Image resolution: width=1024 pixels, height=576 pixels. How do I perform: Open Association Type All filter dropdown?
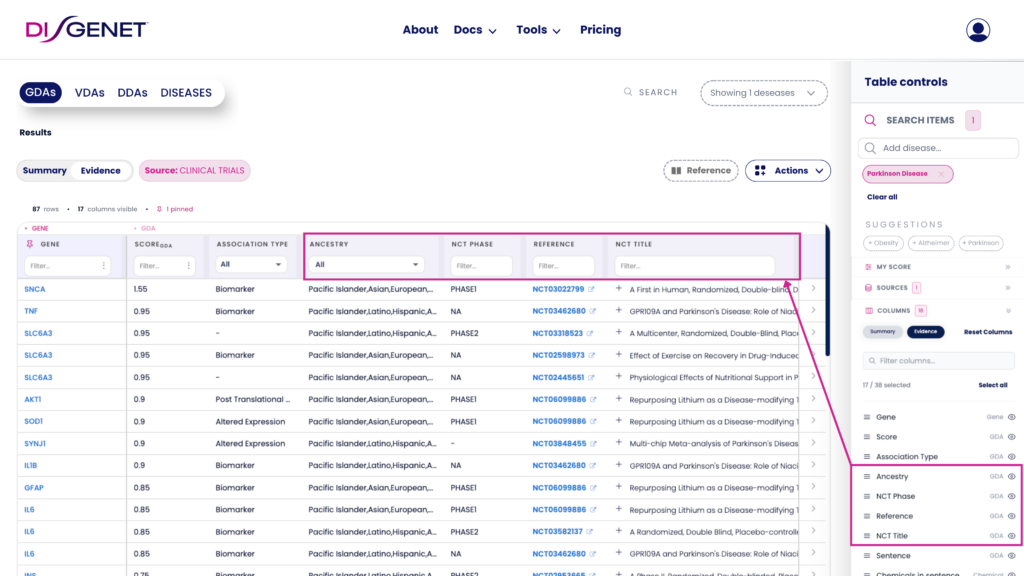[251, 264]
